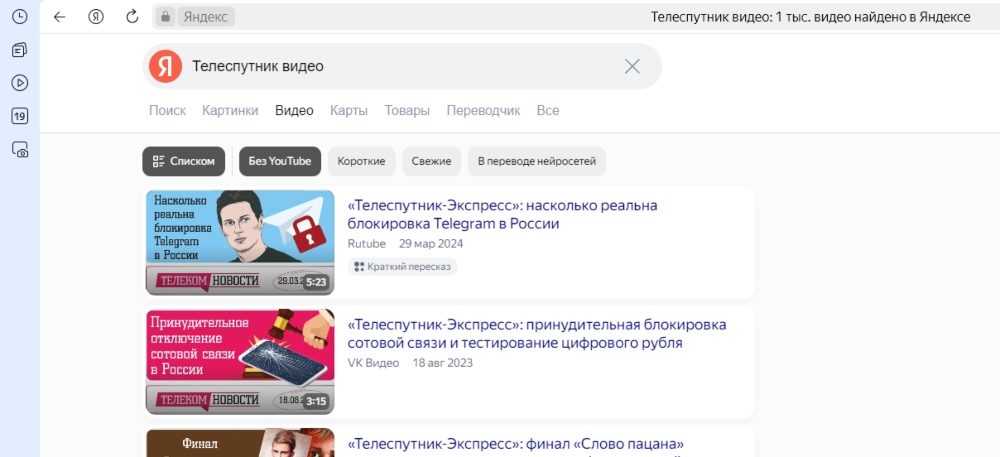
Task: Click the 5:23 duration badge
Action: click(316, 282)
